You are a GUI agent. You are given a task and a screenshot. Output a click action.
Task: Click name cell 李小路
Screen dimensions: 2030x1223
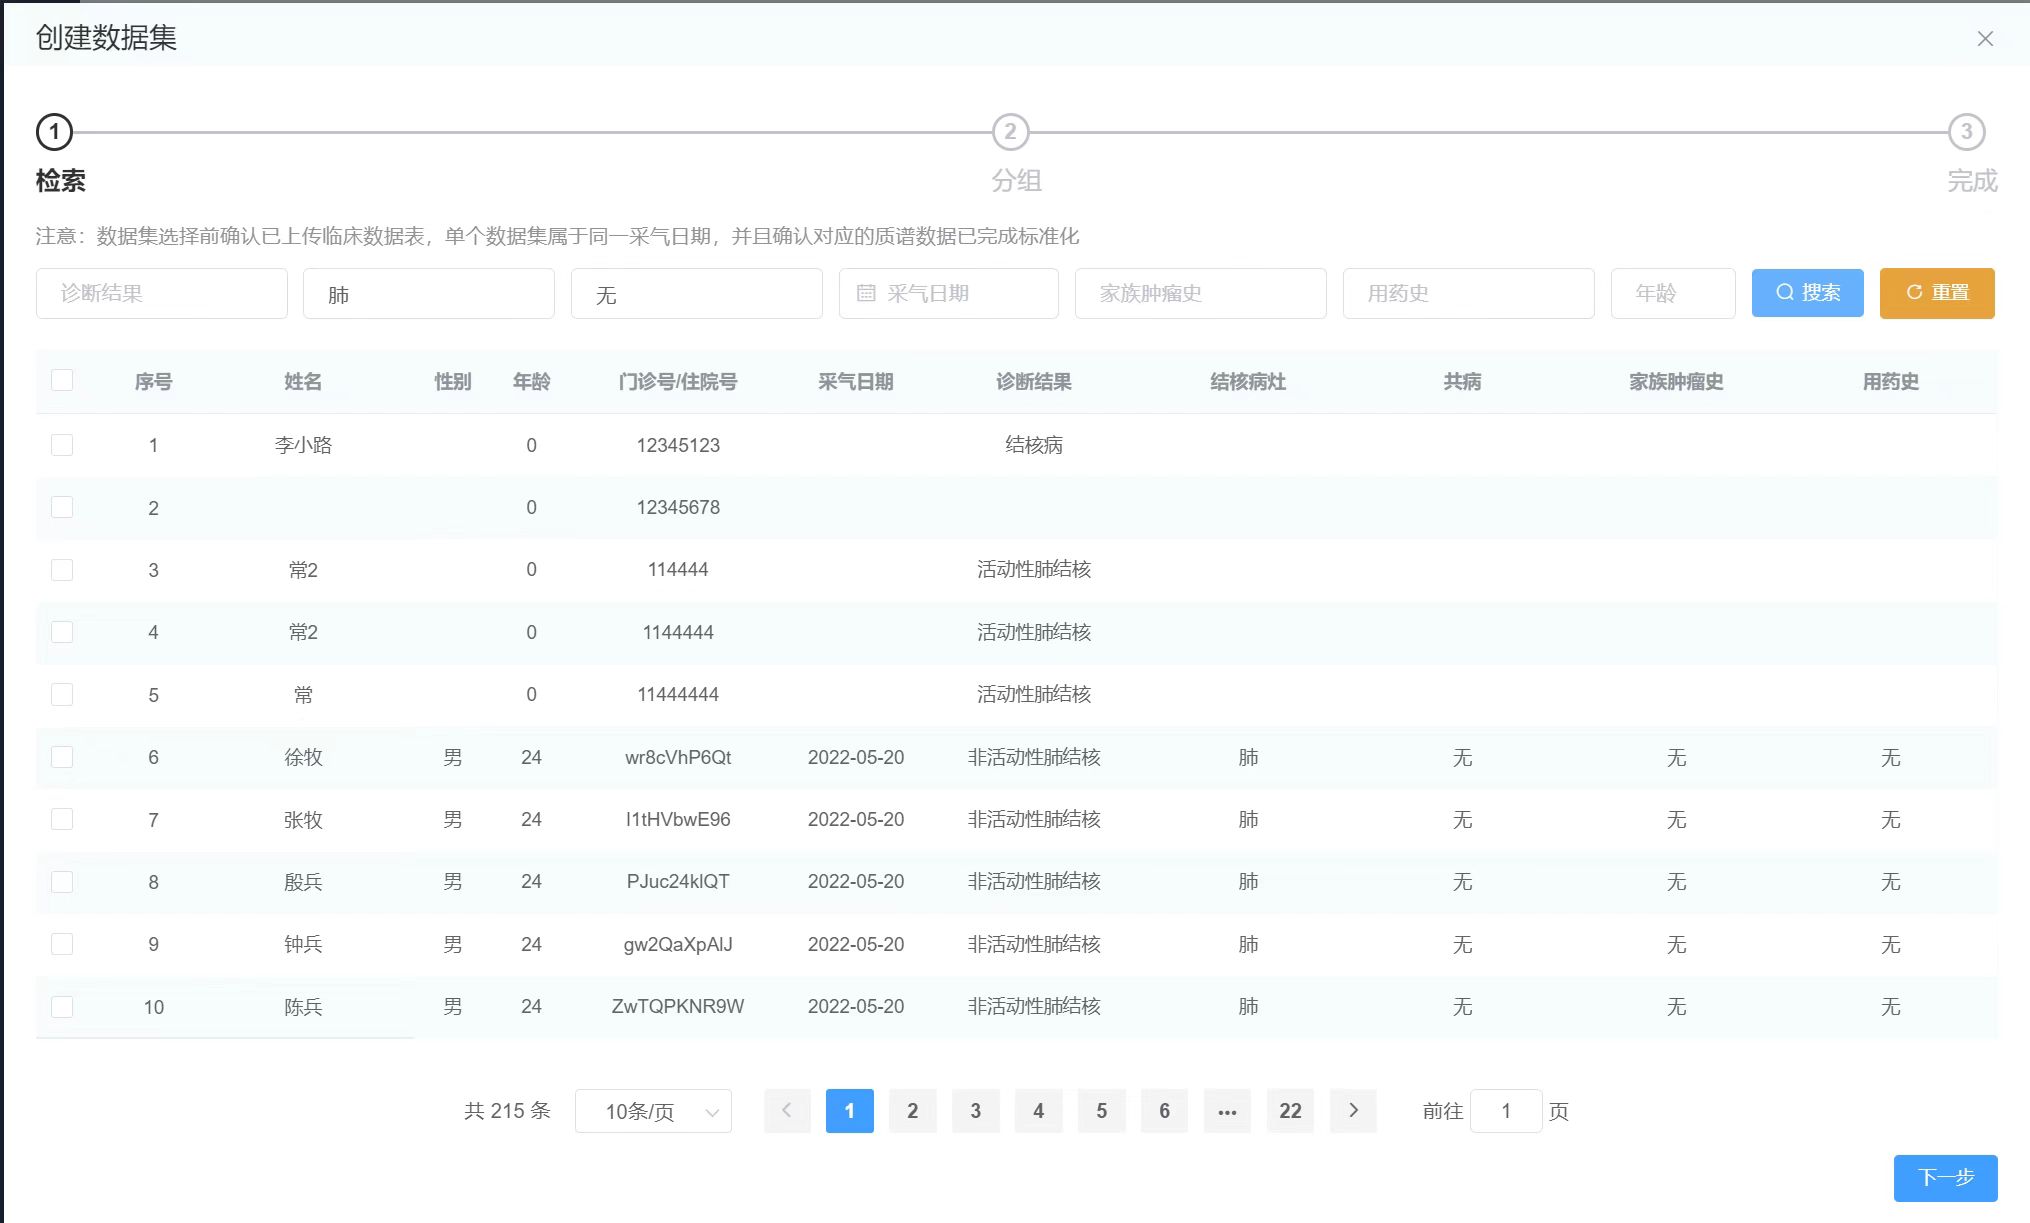pyautogui.click(x=303, y=445)
